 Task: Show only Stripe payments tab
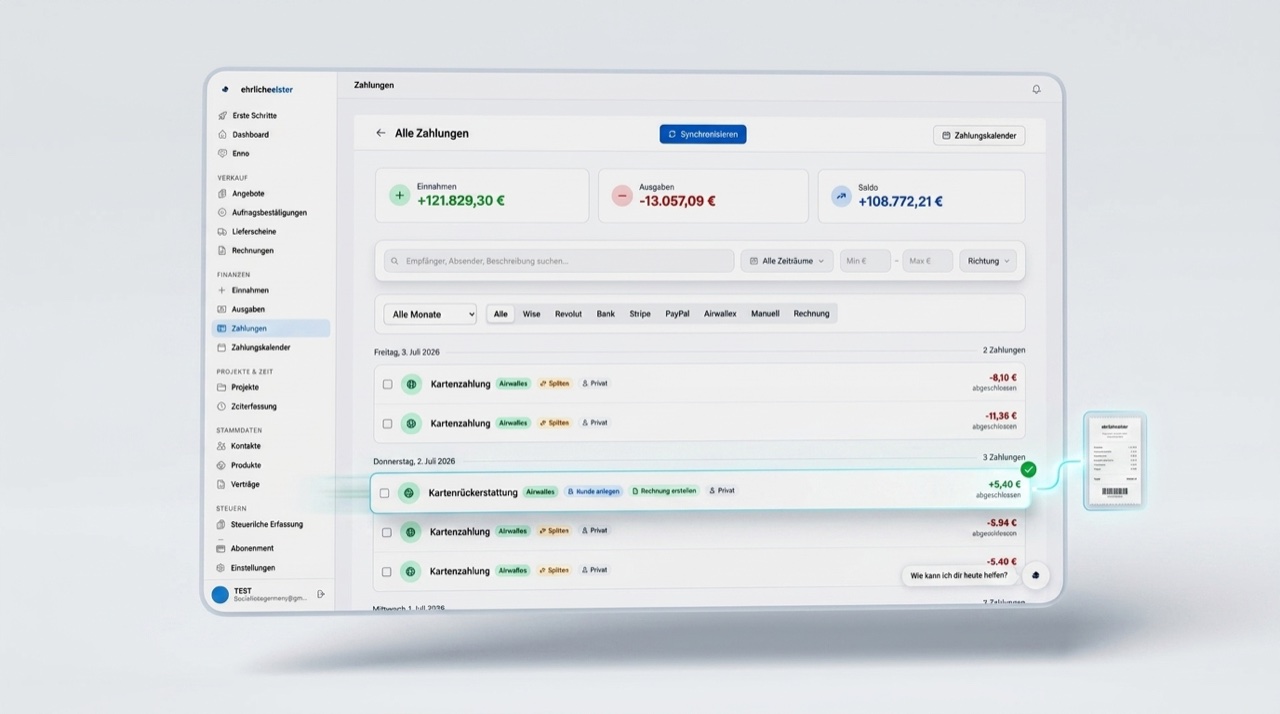[x=640, y=314]
